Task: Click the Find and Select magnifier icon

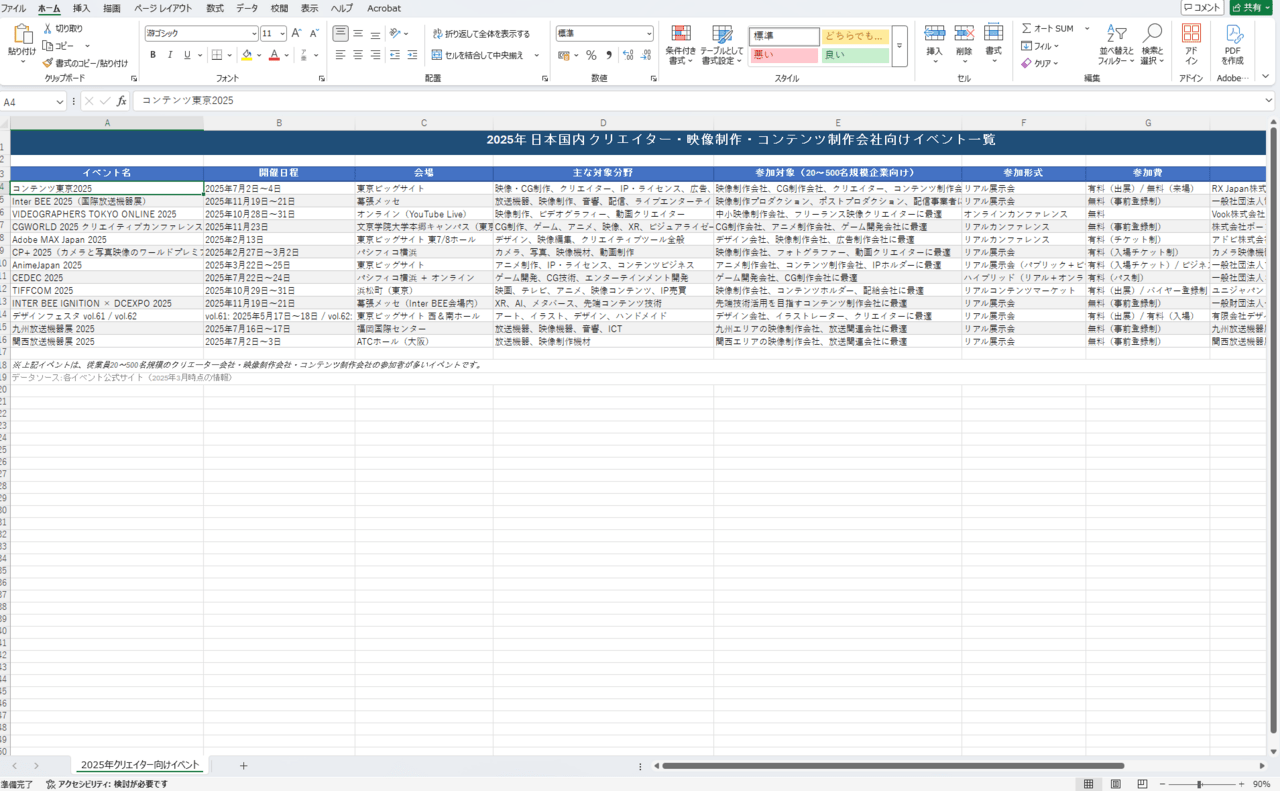Action: (1152, 36)
